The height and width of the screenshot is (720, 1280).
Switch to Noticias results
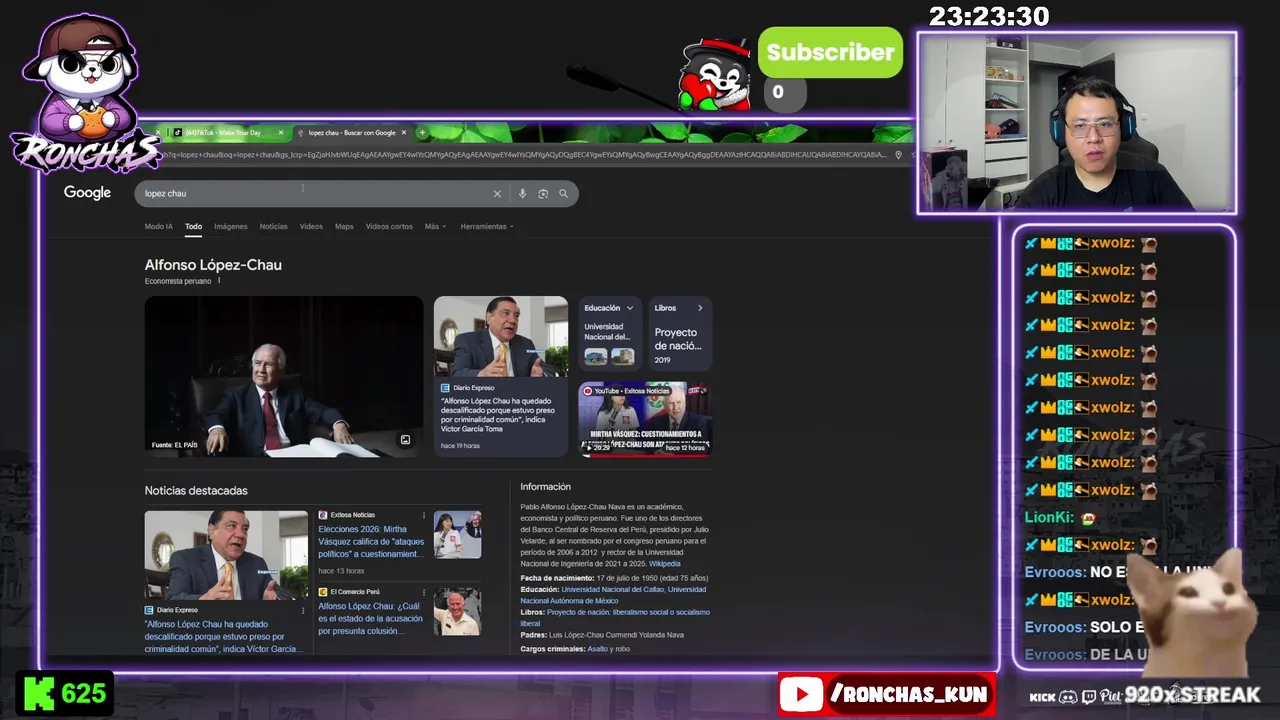(273, 227)
